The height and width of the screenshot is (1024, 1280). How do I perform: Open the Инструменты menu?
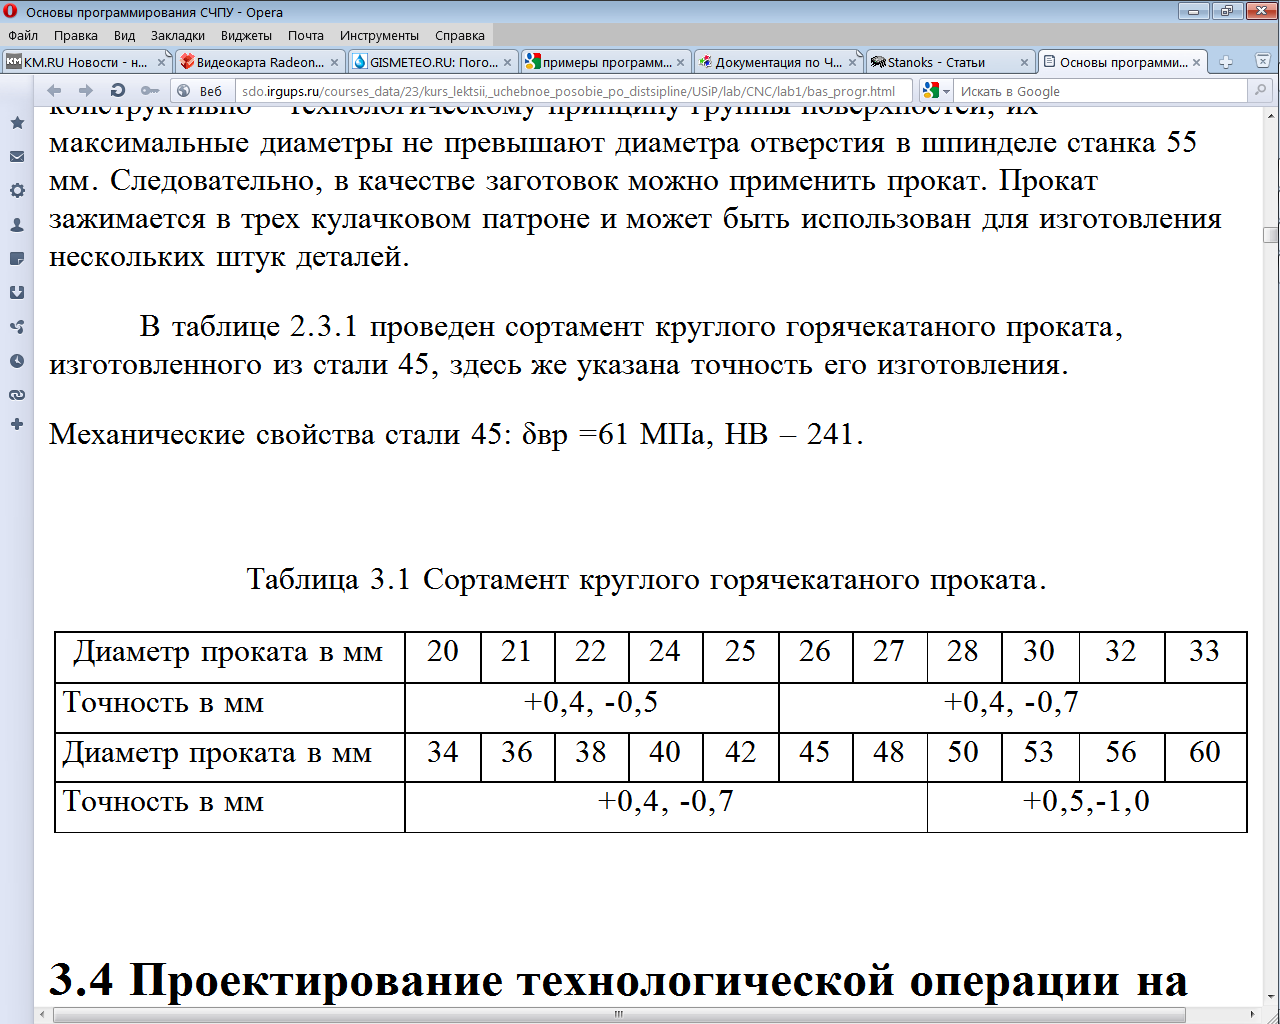tap(379, 35)
